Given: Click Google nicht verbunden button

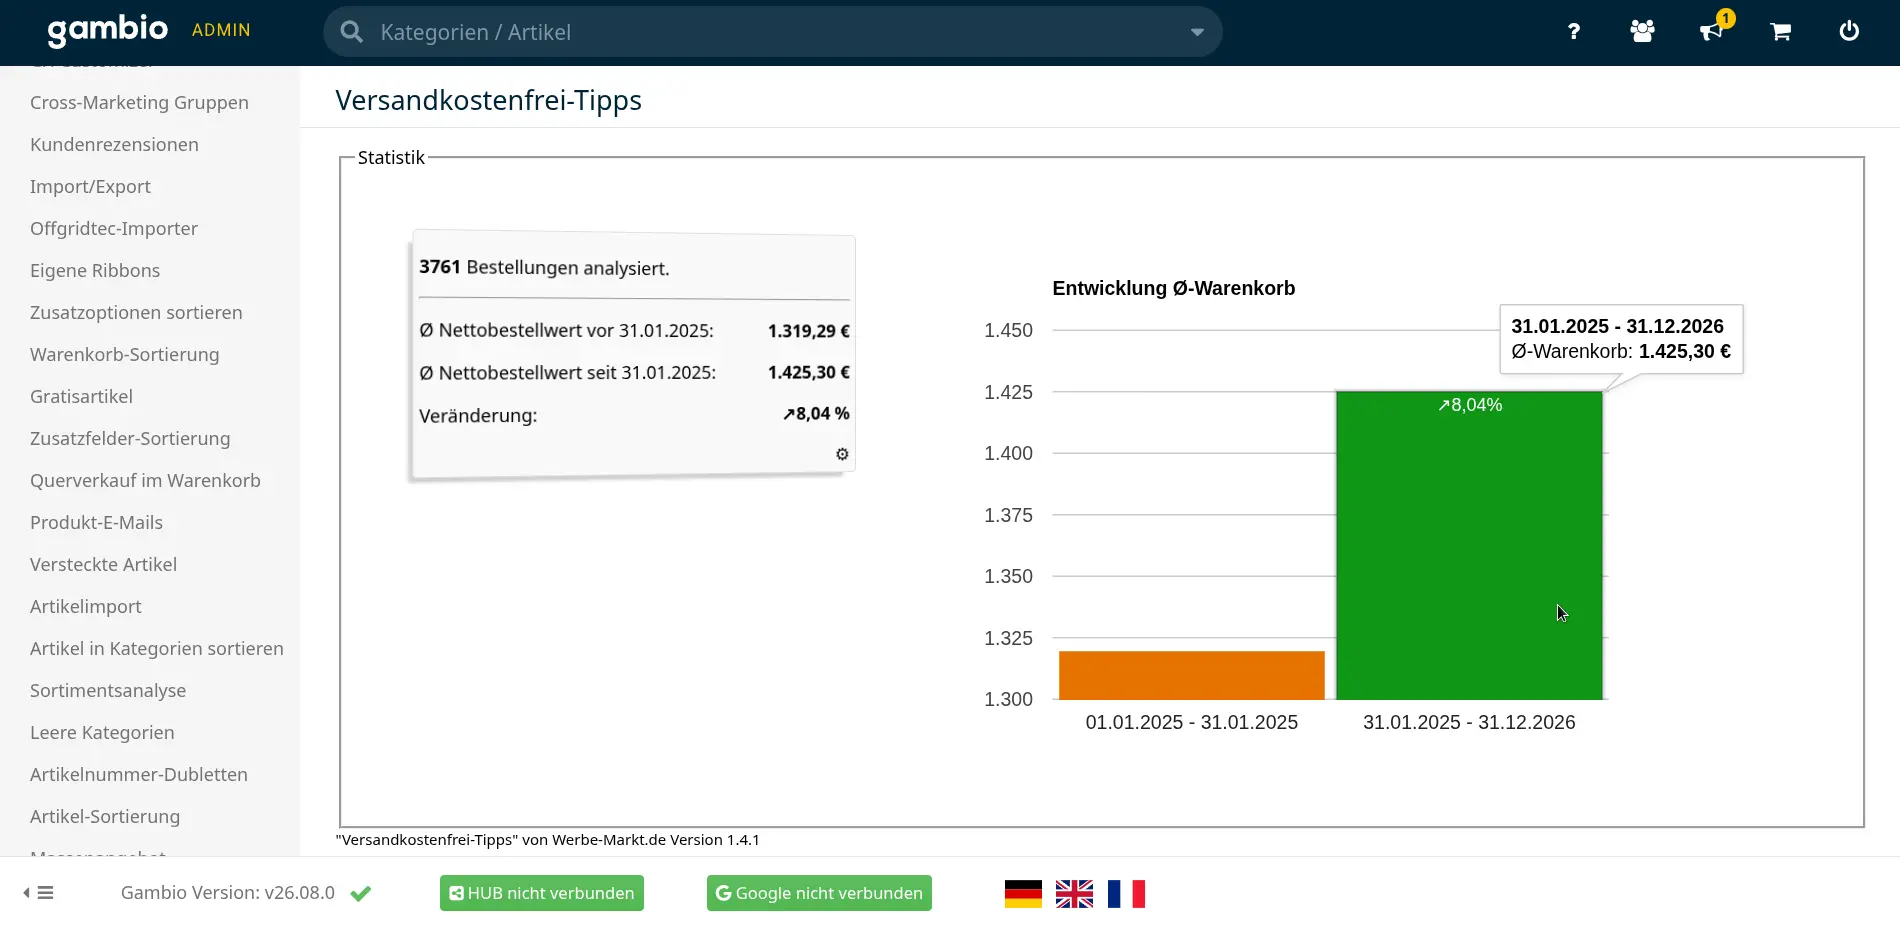Looking at the screenshot, I should 819,893.
